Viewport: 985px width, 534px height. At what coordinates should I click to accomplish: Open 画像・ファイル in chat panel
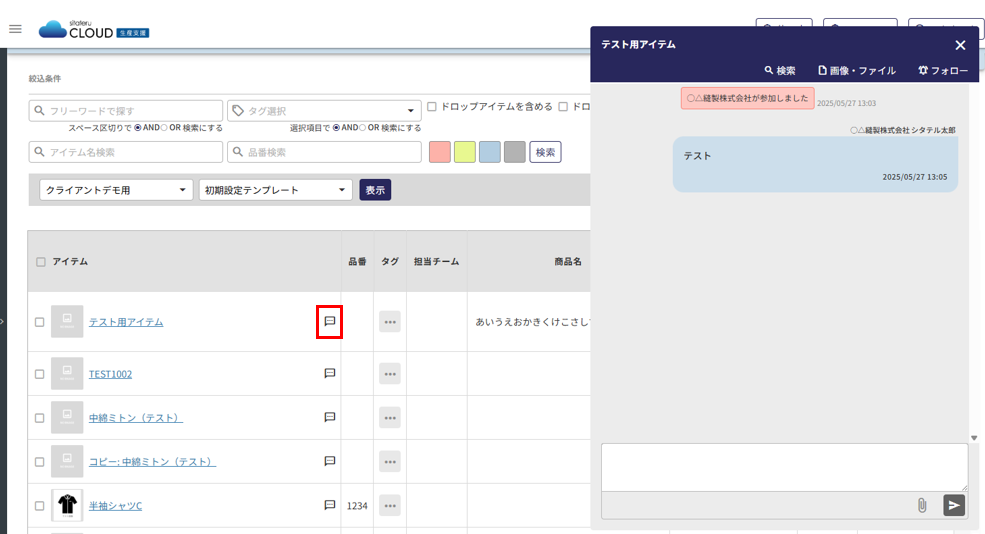857,70
